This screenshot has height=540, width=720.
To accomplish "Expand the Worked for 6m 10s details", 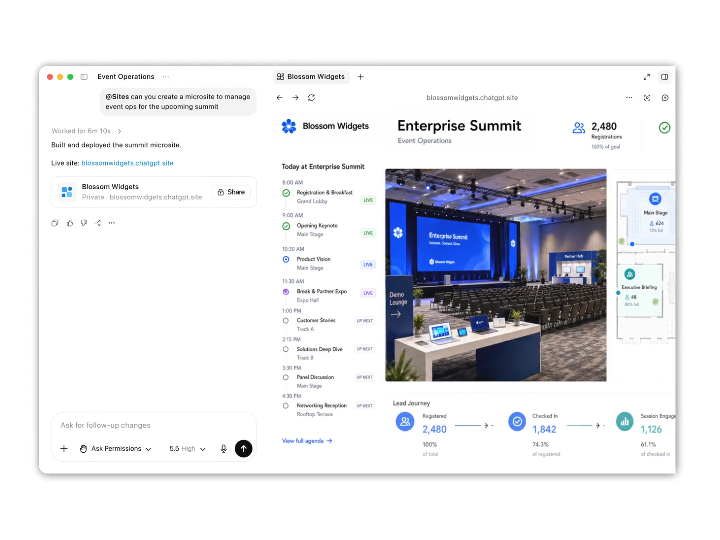I will 86,131.
